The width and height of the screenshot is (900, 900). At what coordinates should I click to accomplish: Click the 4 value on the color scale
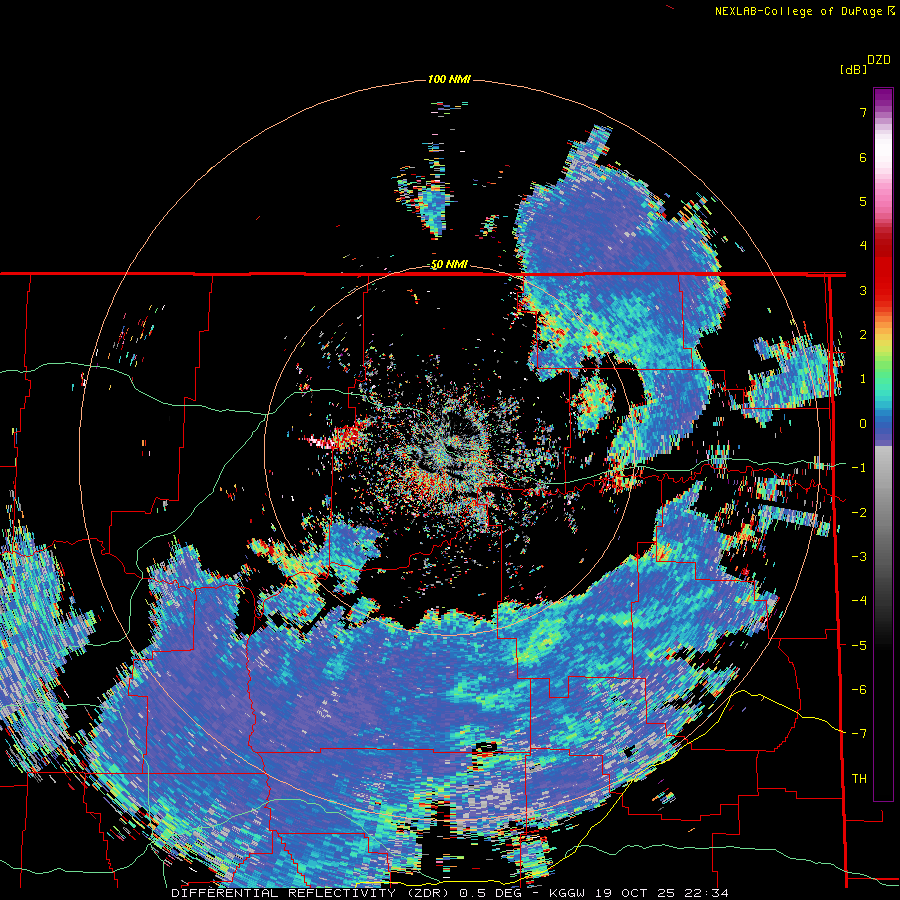click(863, 246)
